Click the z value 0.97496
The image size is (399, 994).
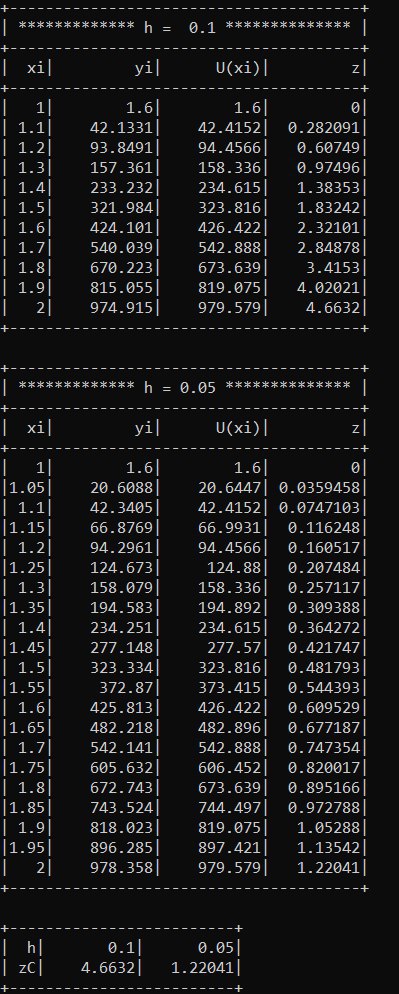click(328, 168)
